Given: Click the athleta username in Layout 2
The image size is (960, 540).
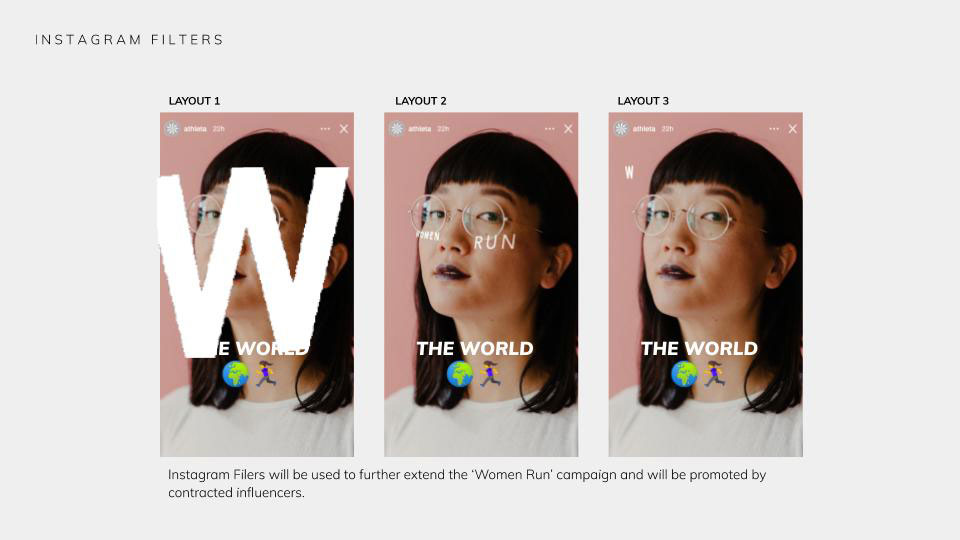Looking at the screenshot, I should click(420, 129).
